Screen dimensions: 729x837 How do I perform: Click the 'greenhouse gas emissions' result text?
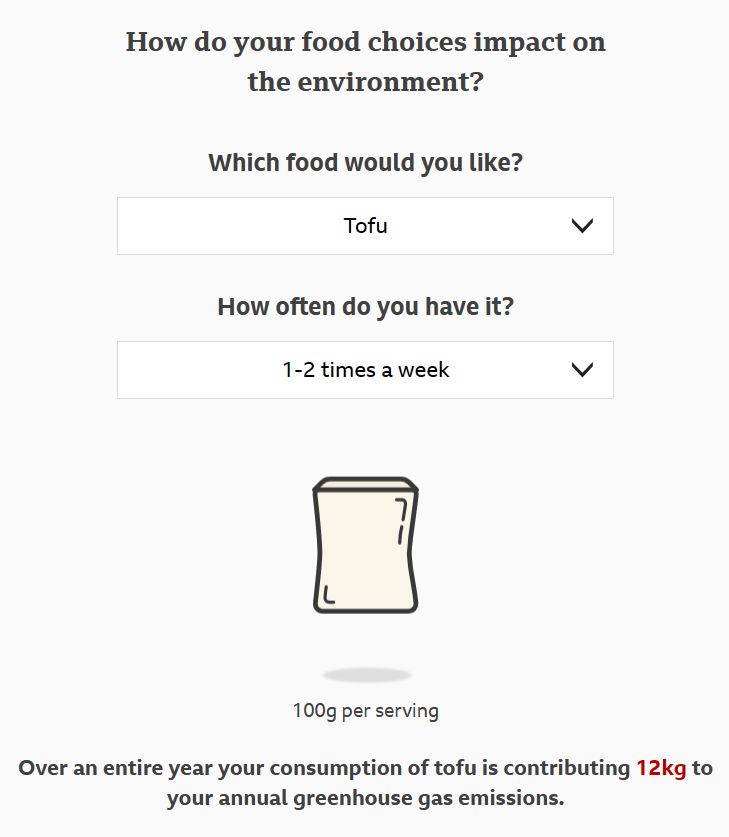[428, 799]
